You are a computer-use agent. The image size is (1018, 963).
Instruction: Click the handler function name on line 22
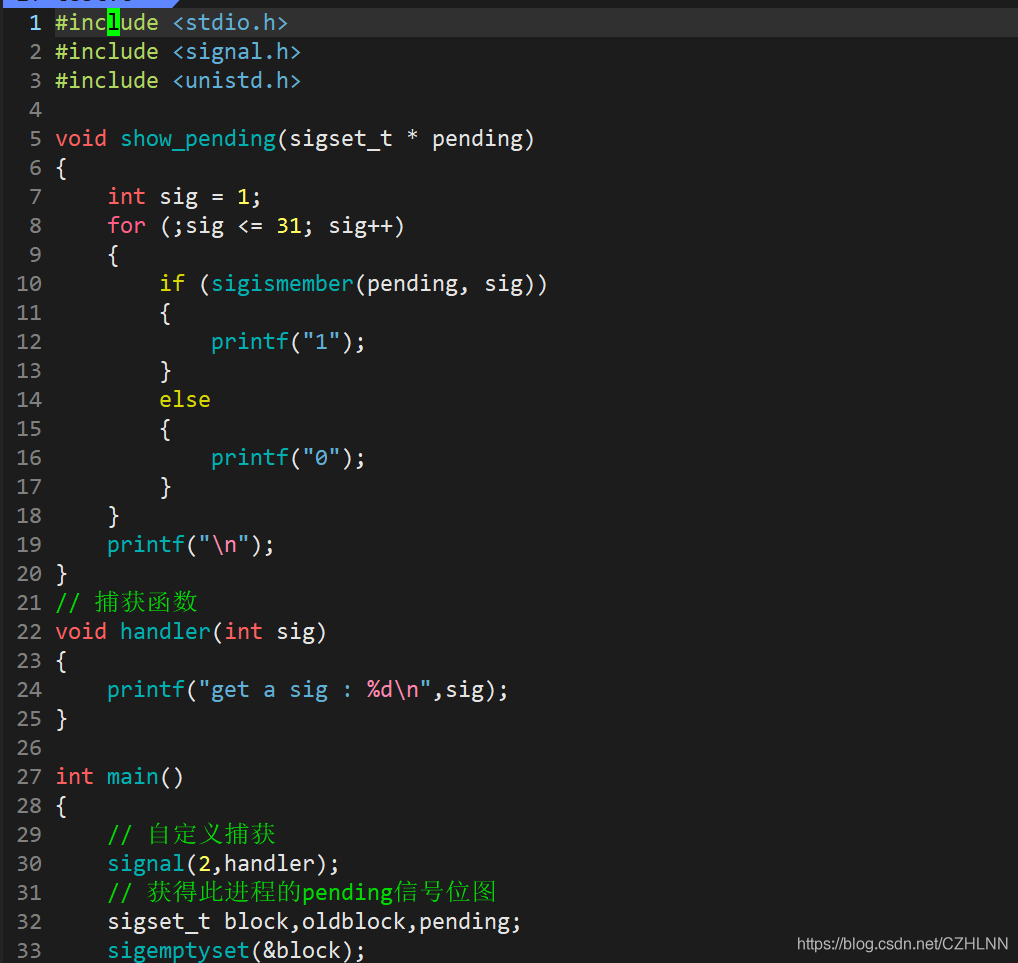166,632
